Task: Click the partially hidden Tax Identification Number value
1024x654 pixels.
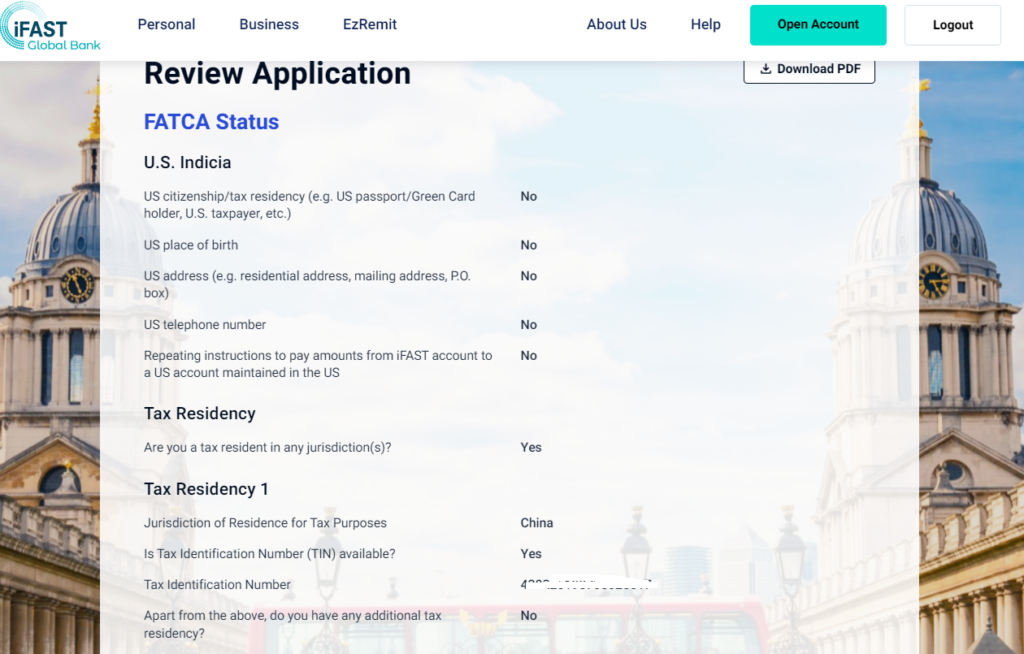Action: (x=586, y=585)
